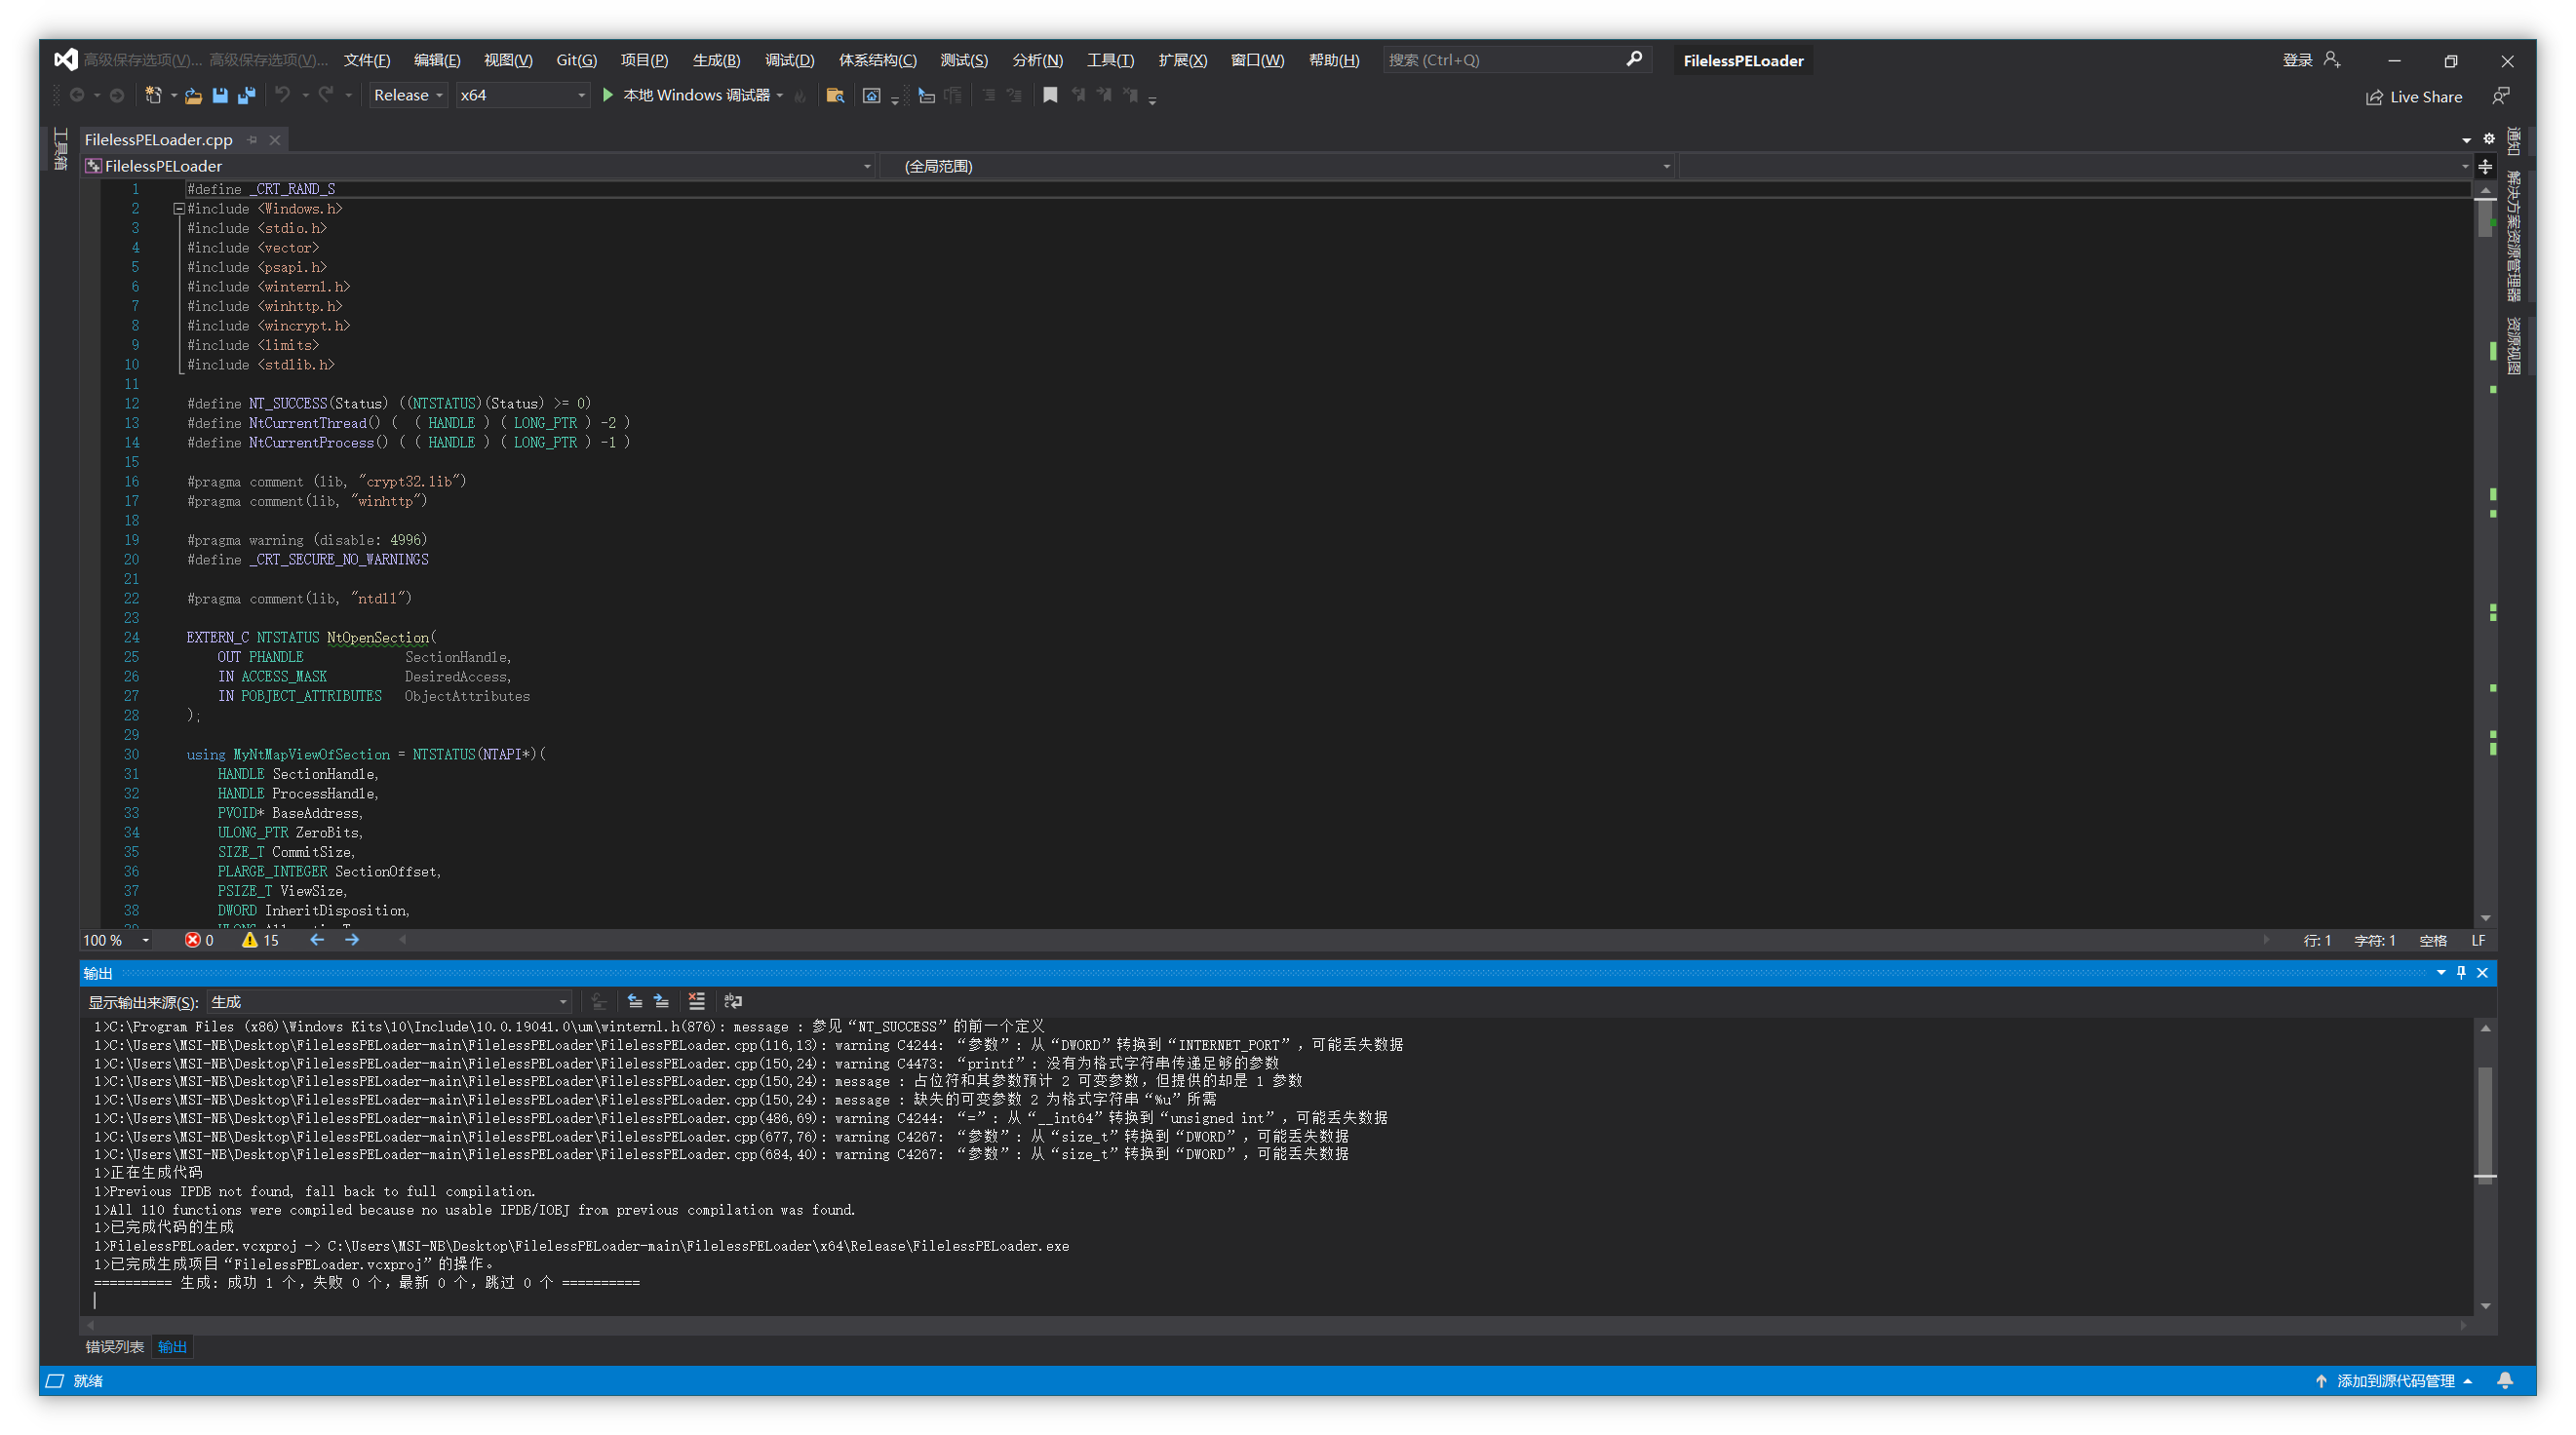Close the FilelessPELoader.cpp tab
Screen dimensions: 2576x1435
274,140
